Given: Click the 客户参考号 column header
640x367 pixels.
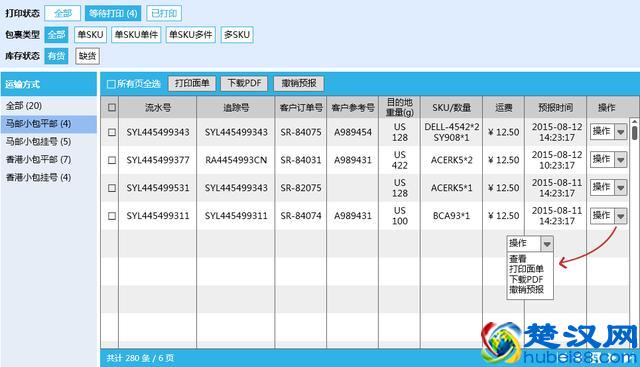Looking at the screenshot, I should 353,107.
